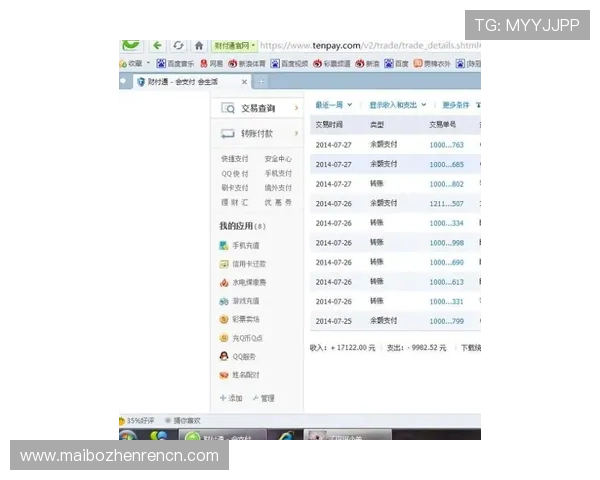The width and height of the screenshot is (600, 480).
Task: Expand the 交易查询 arrow chevron
Action: pos(296,108)
